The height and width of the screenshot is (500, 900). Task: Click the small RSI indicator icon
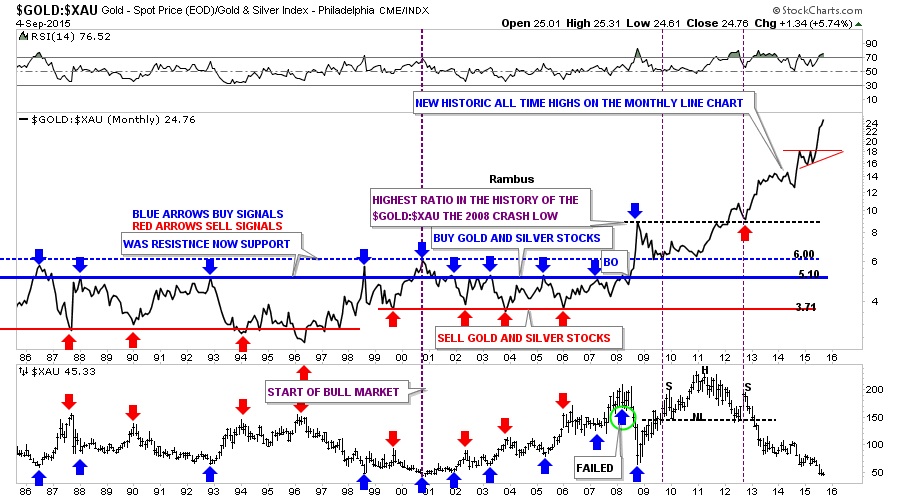(22, 36)
